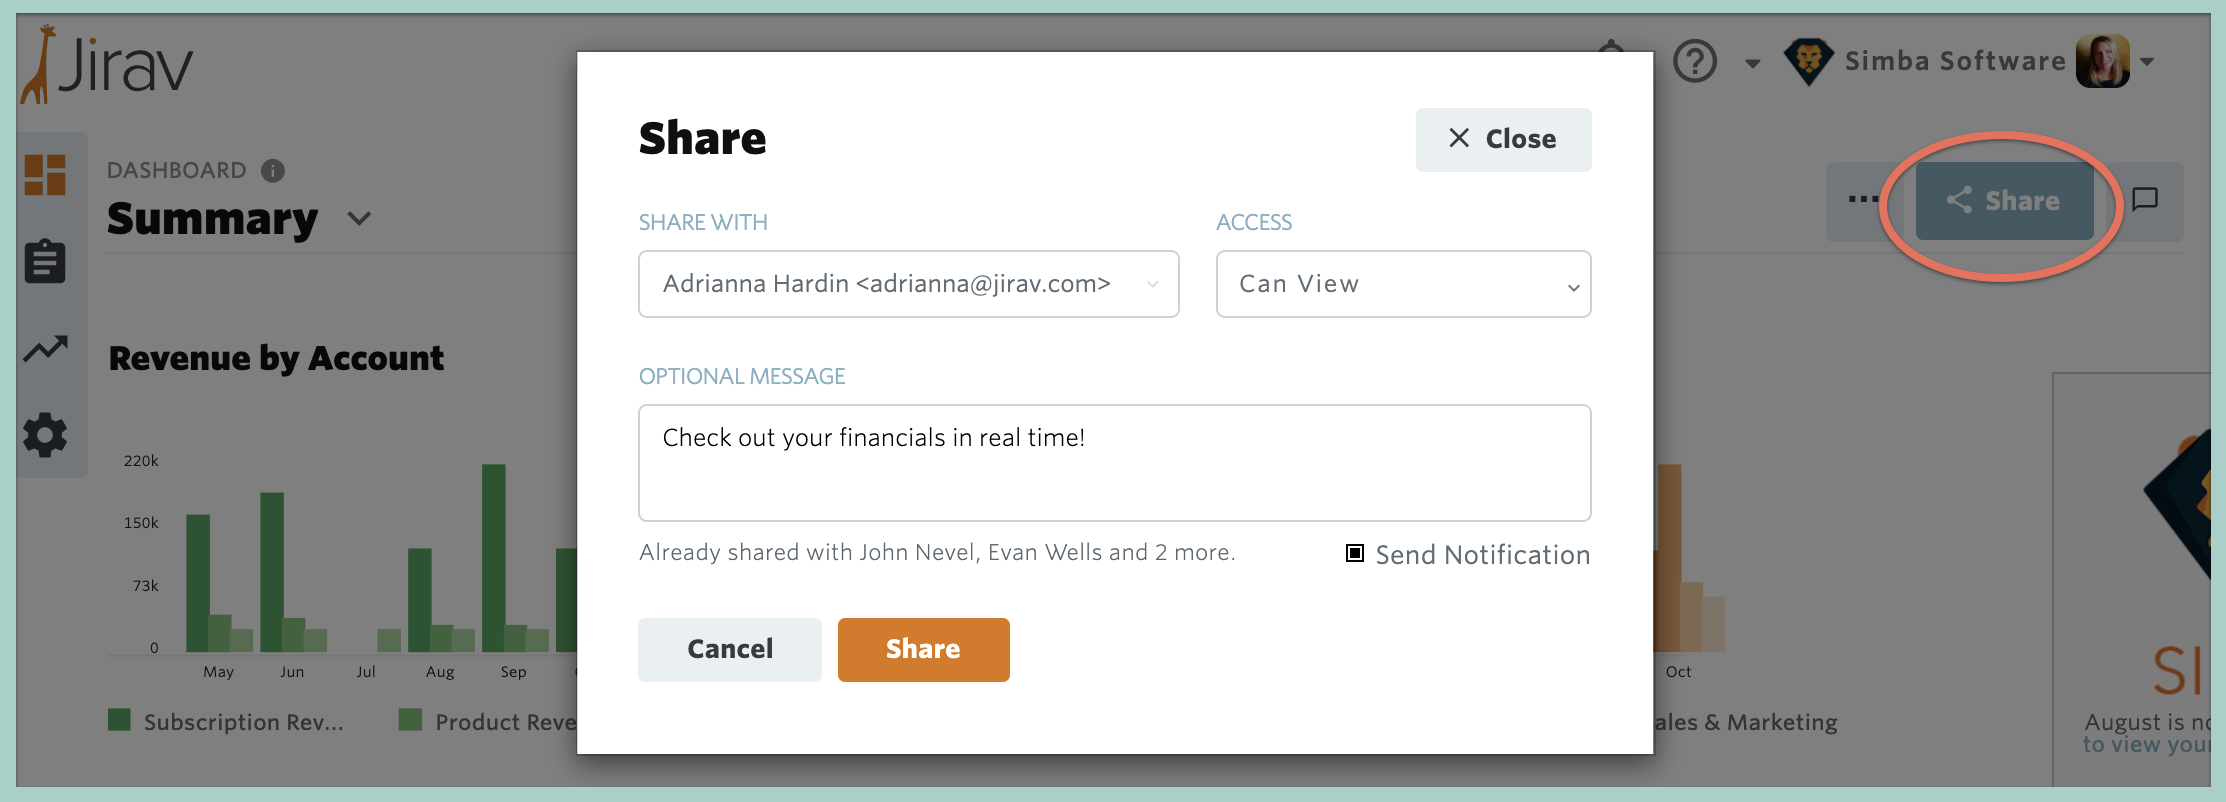Click the Product Reve legend swatch
The height and width of the screenshot is (802, 2226).
pyautogui.click(x=410, y=720)
